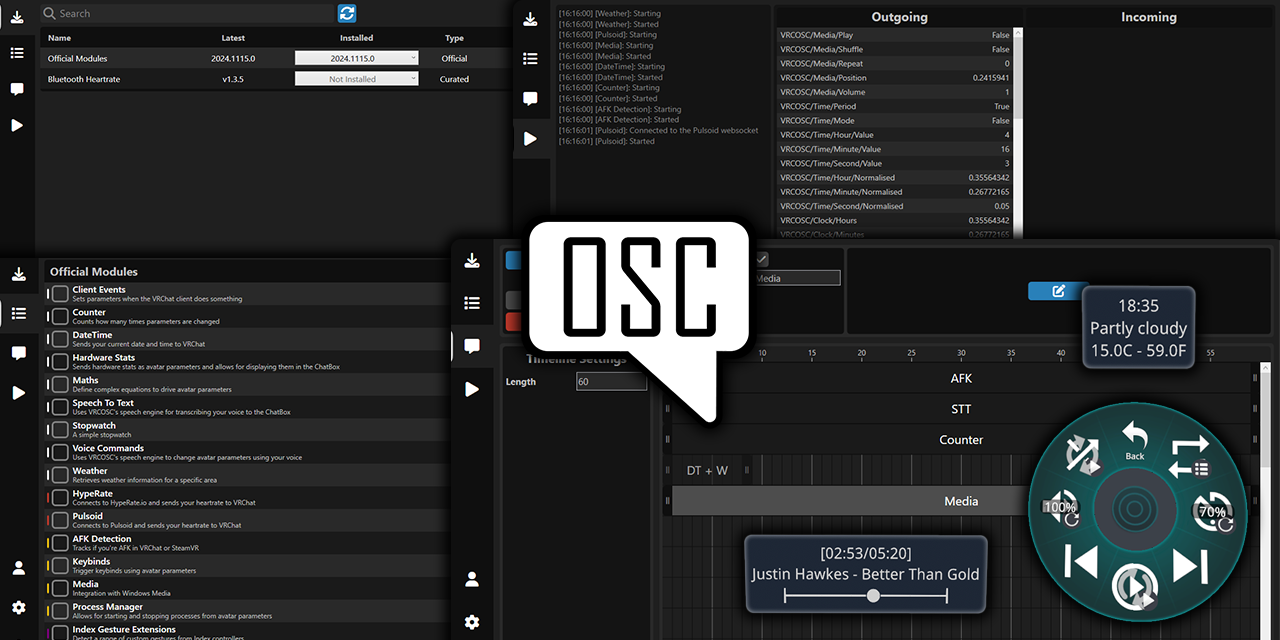Select the STT timeline layer
Screen dimensions: 1280x640
point(961,409)
